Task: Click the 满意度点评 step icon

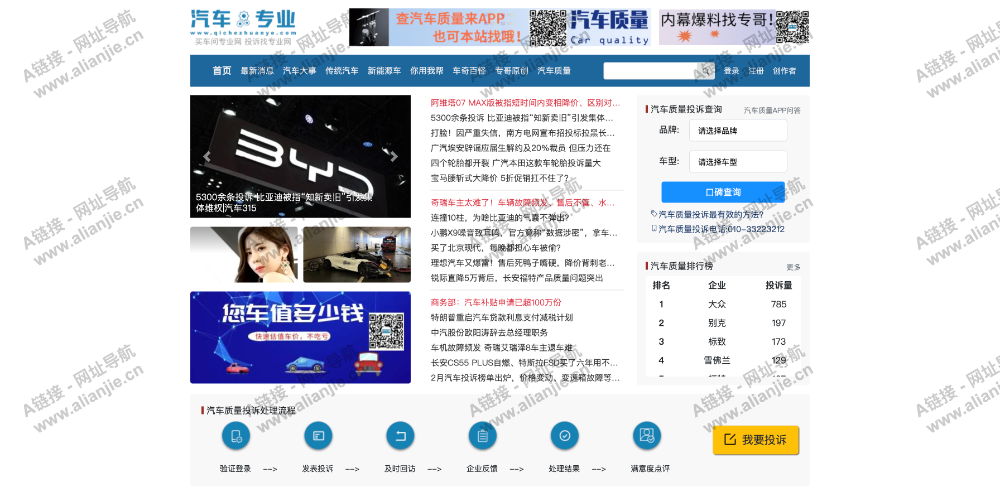Action: click(647, 436)
